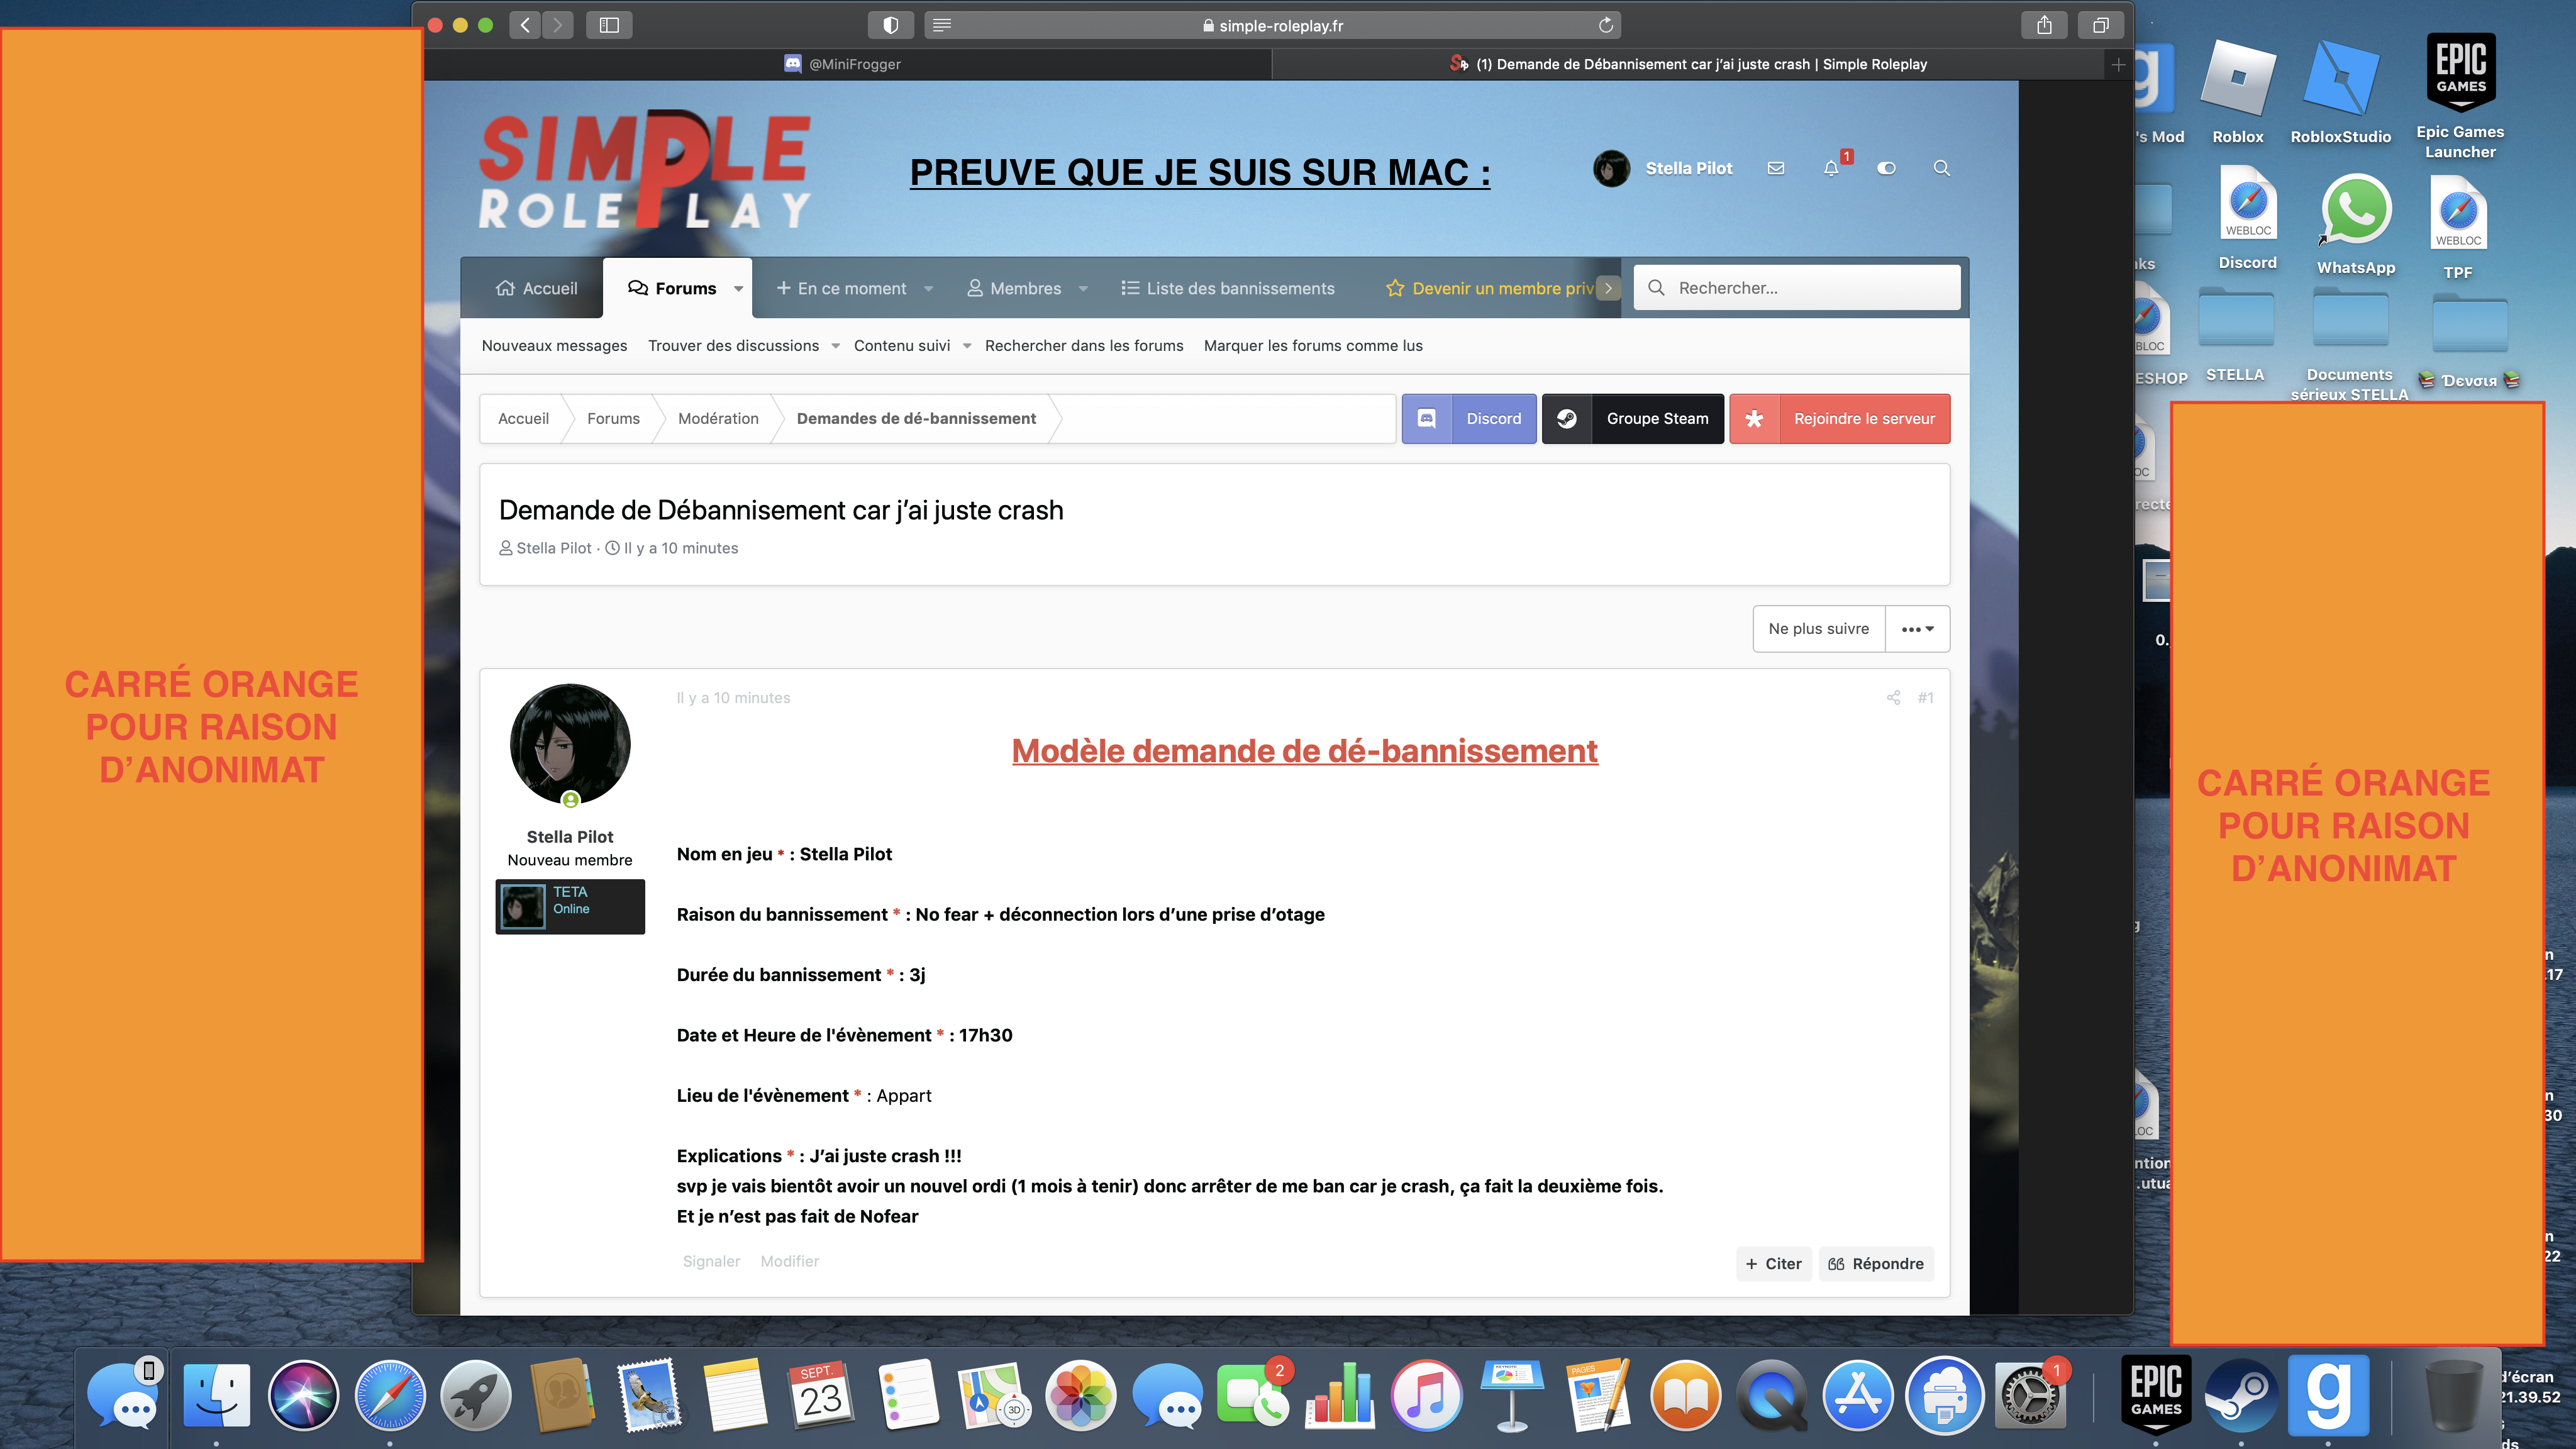Image resolution: width=2576 pixels, height=1449 pixels.
Task: Click Rejoindre le serveur button
Action: pos(1840,419)
